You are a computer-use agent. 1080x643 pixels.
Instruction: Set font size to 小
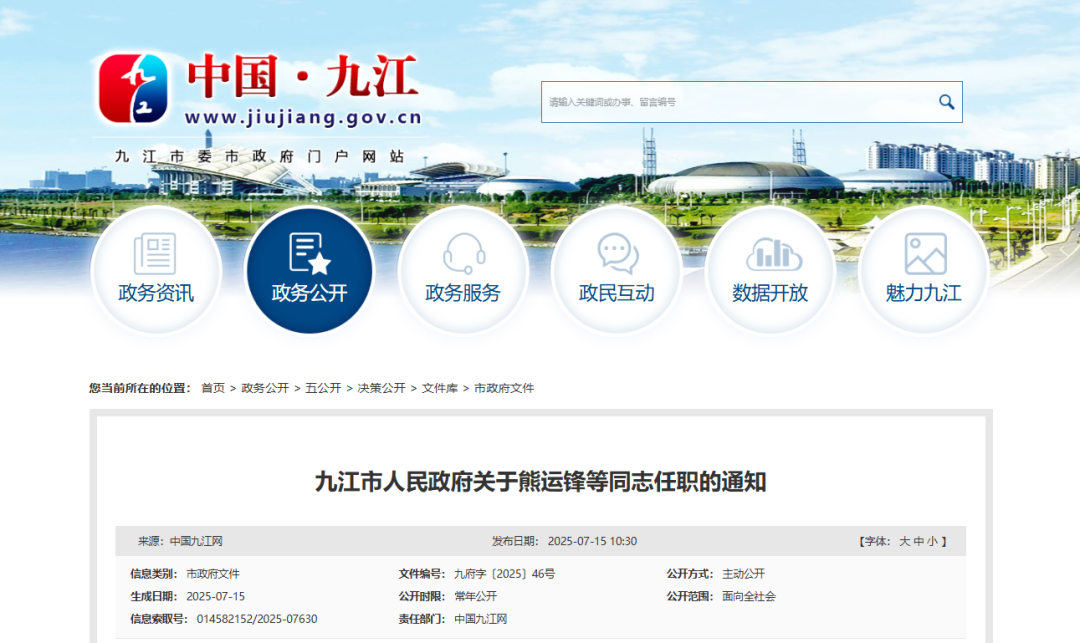[x=932, y=541]
